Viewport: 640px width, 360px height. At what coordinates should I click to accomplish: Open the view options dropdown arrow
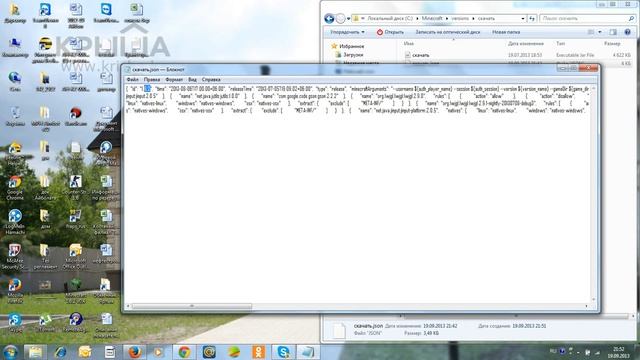click(x=600, y=32)
